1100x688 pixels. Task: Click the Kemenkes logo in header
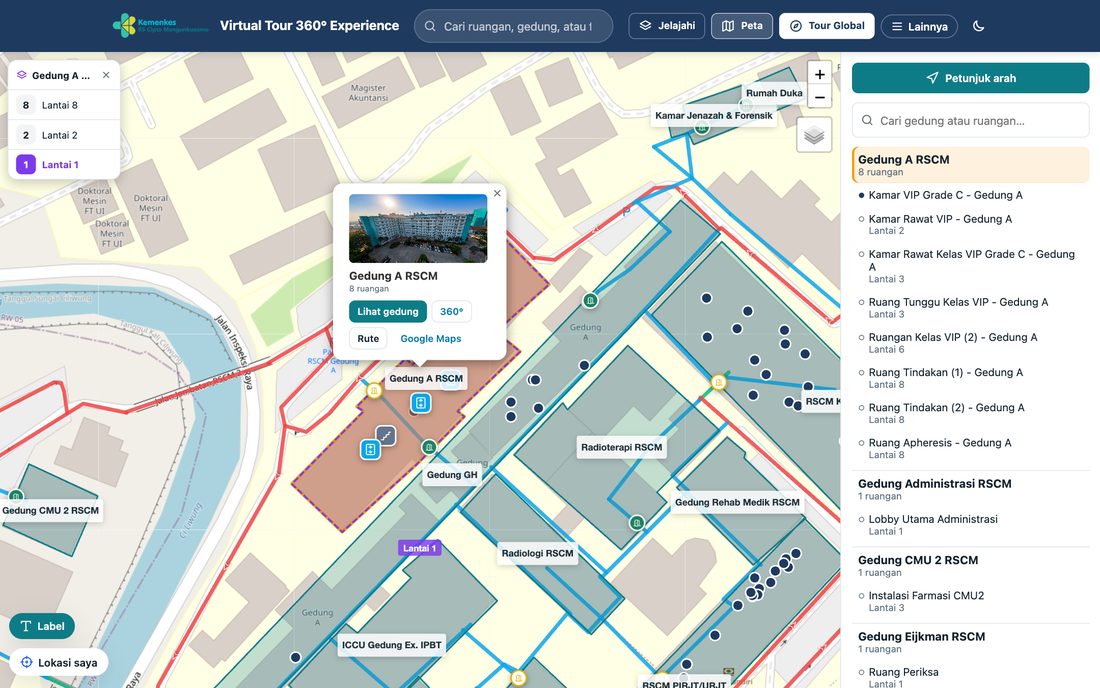[161, 26]
